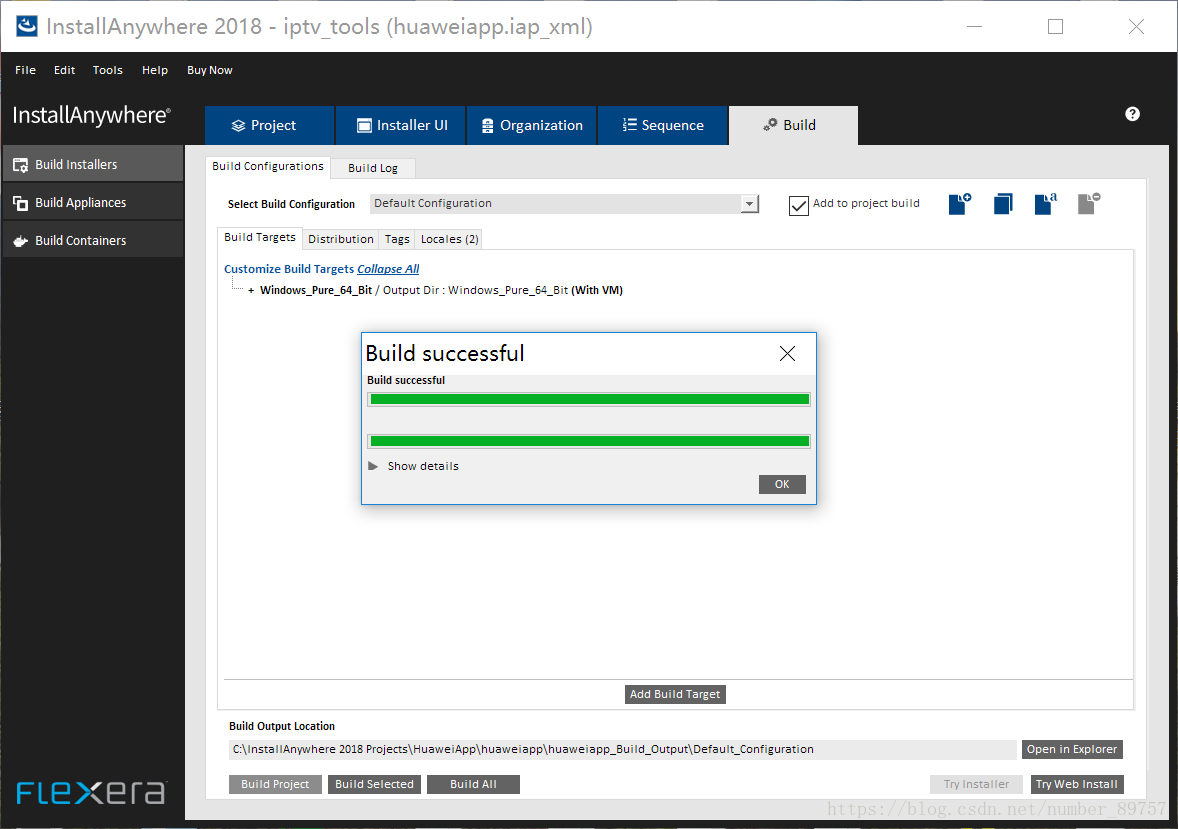Click the Try Installer button
1178x829 pixels.
coord(977,784)
